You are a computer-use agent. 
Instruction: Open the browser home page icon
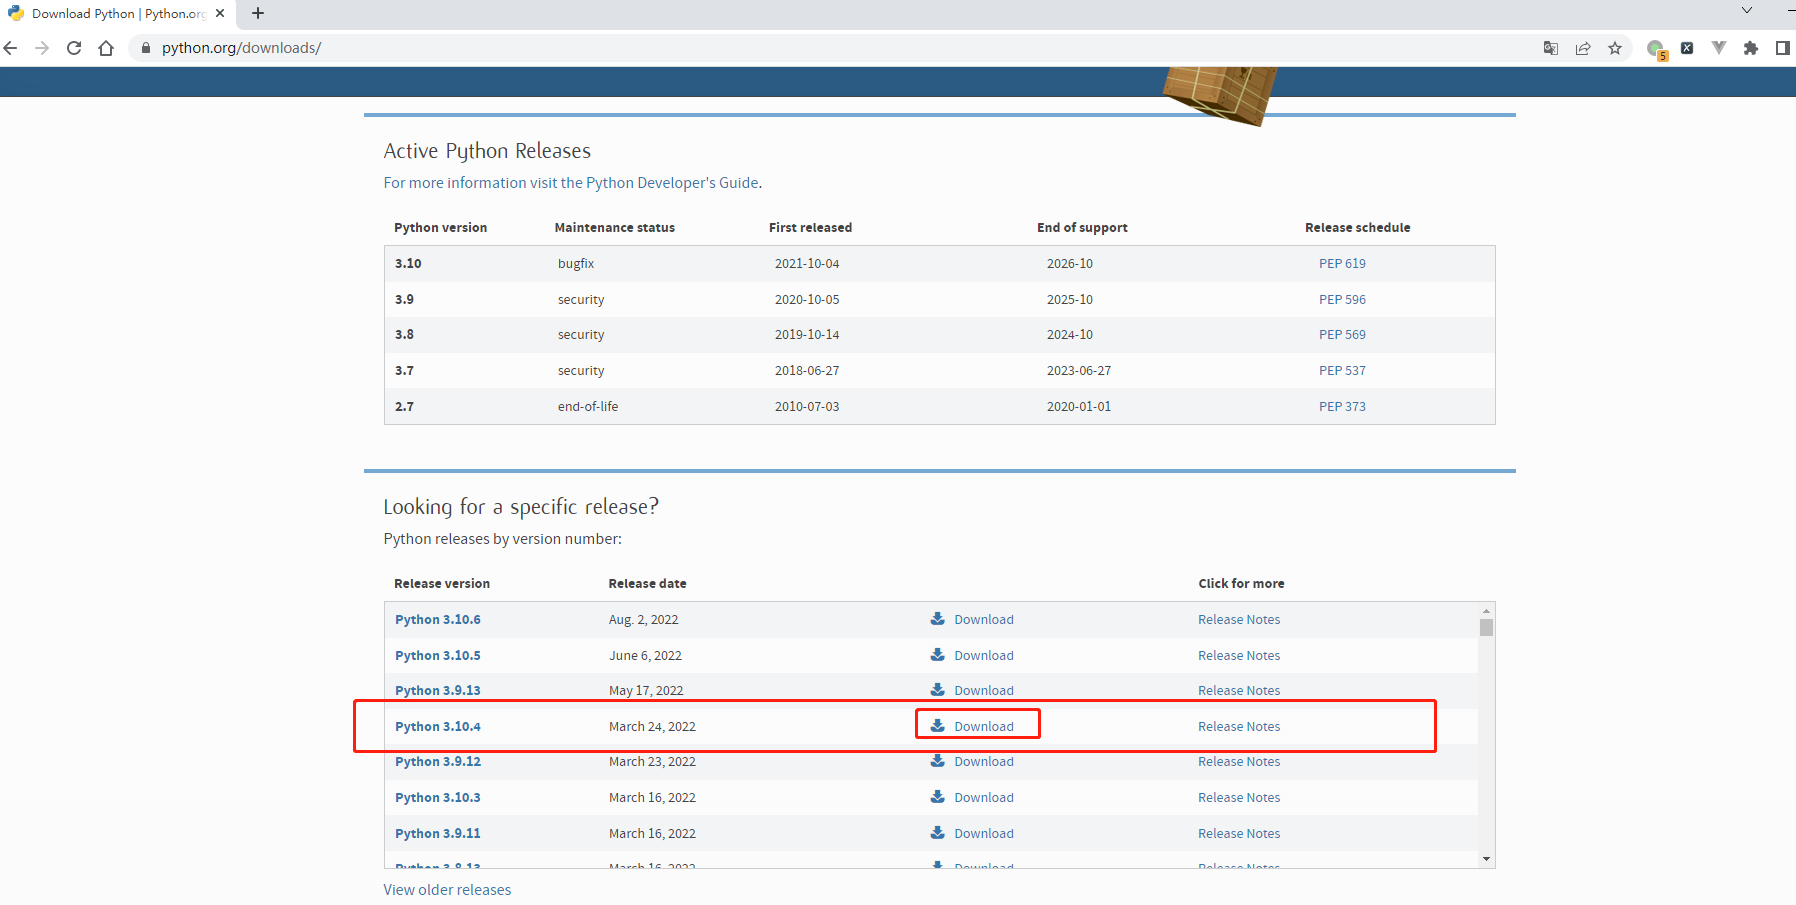pyautogui.click(x=106, y=48)
